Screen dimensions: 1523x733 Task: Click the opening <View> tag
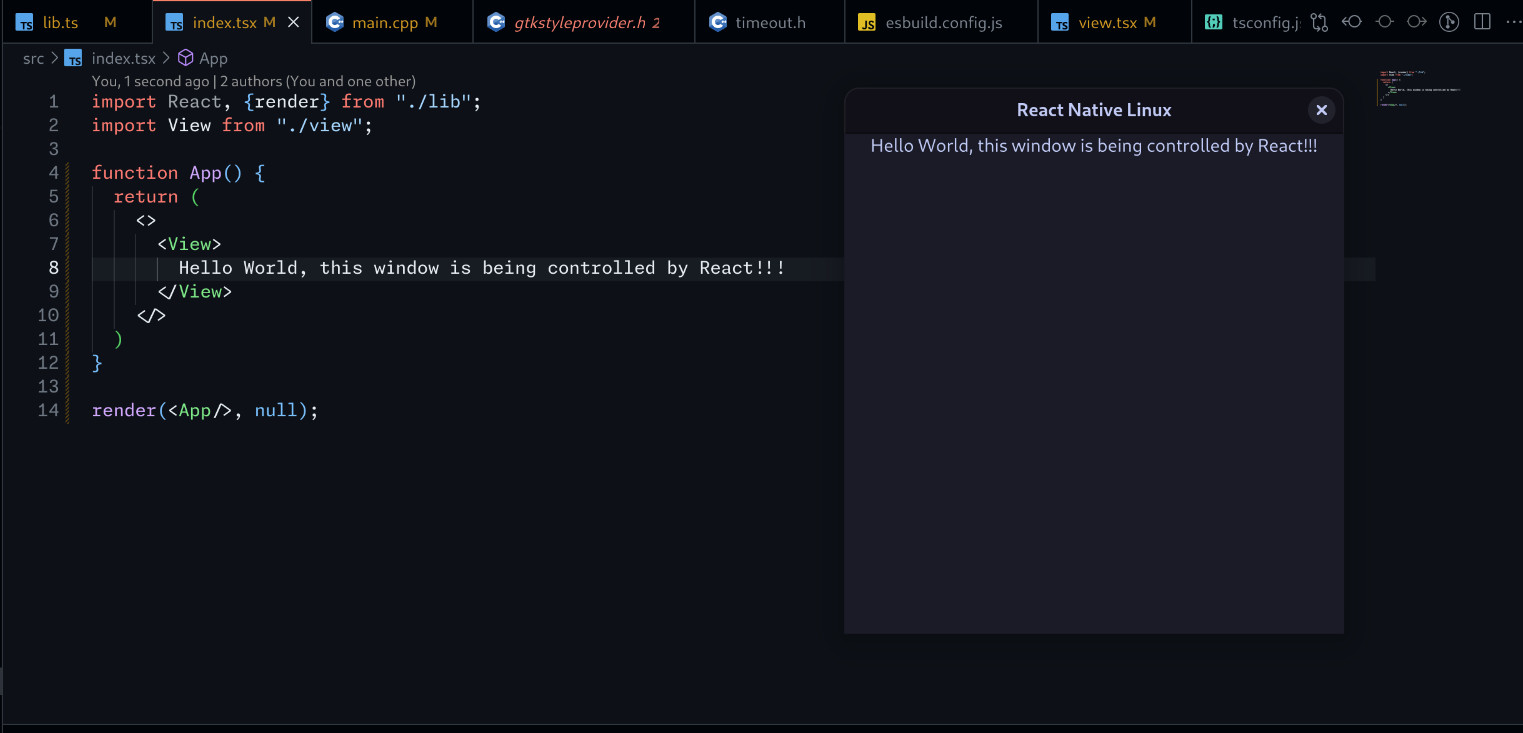coord(189,244)
